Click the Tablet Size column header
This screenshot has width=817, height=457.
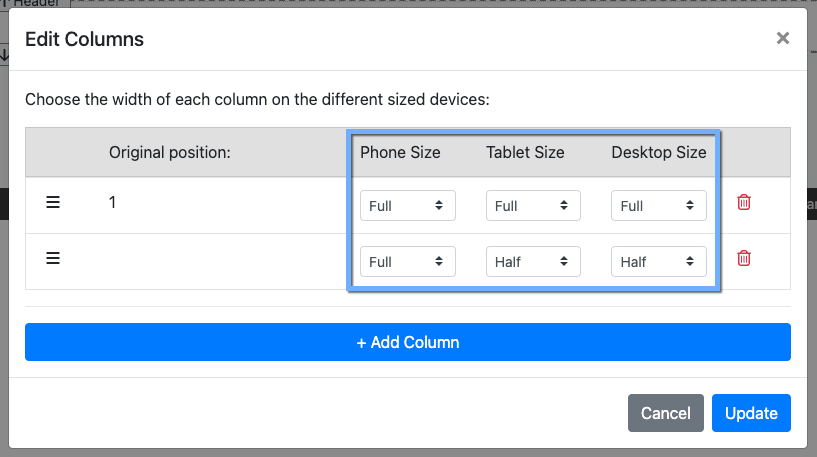[525, 153]
